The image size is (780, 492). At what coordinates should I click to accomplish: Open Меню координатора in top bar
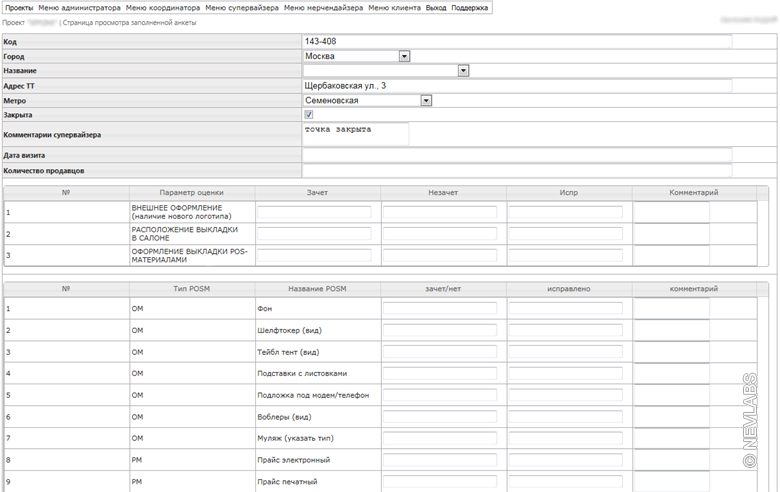click(x=162, y=7)
